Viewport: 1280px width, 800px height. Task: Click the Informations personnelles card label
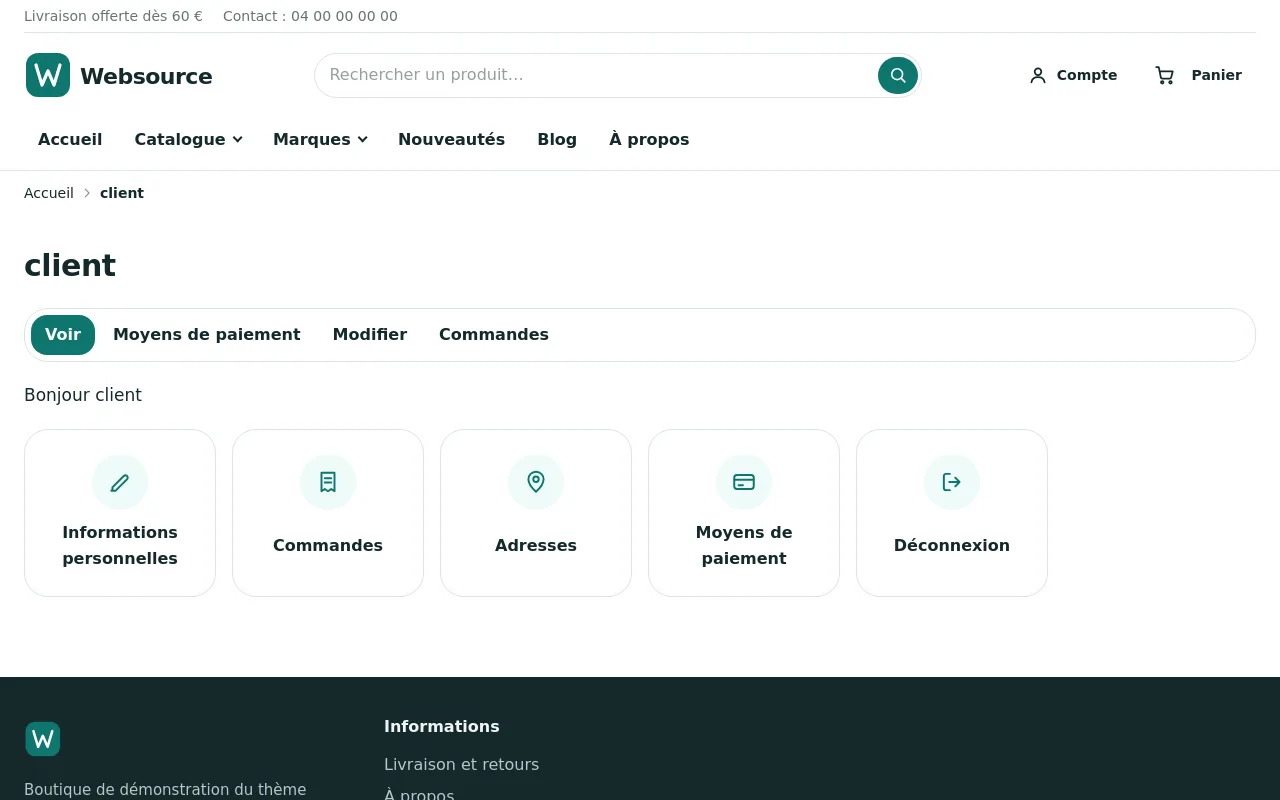(120, 545)
